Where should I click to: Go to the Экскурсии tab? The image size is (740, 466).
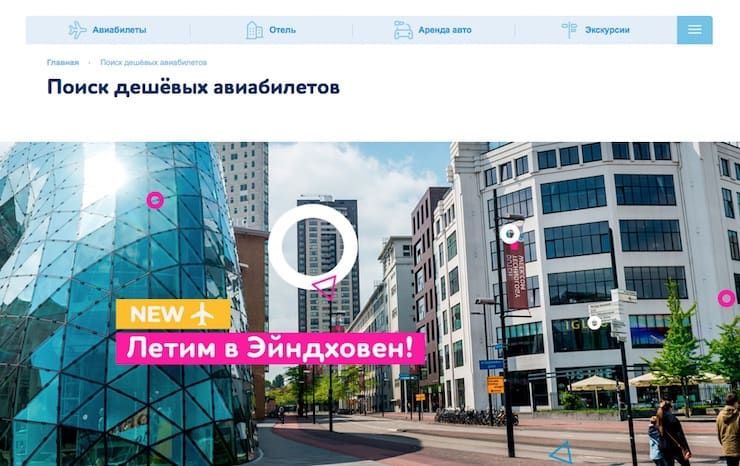[x=596, y=30]
